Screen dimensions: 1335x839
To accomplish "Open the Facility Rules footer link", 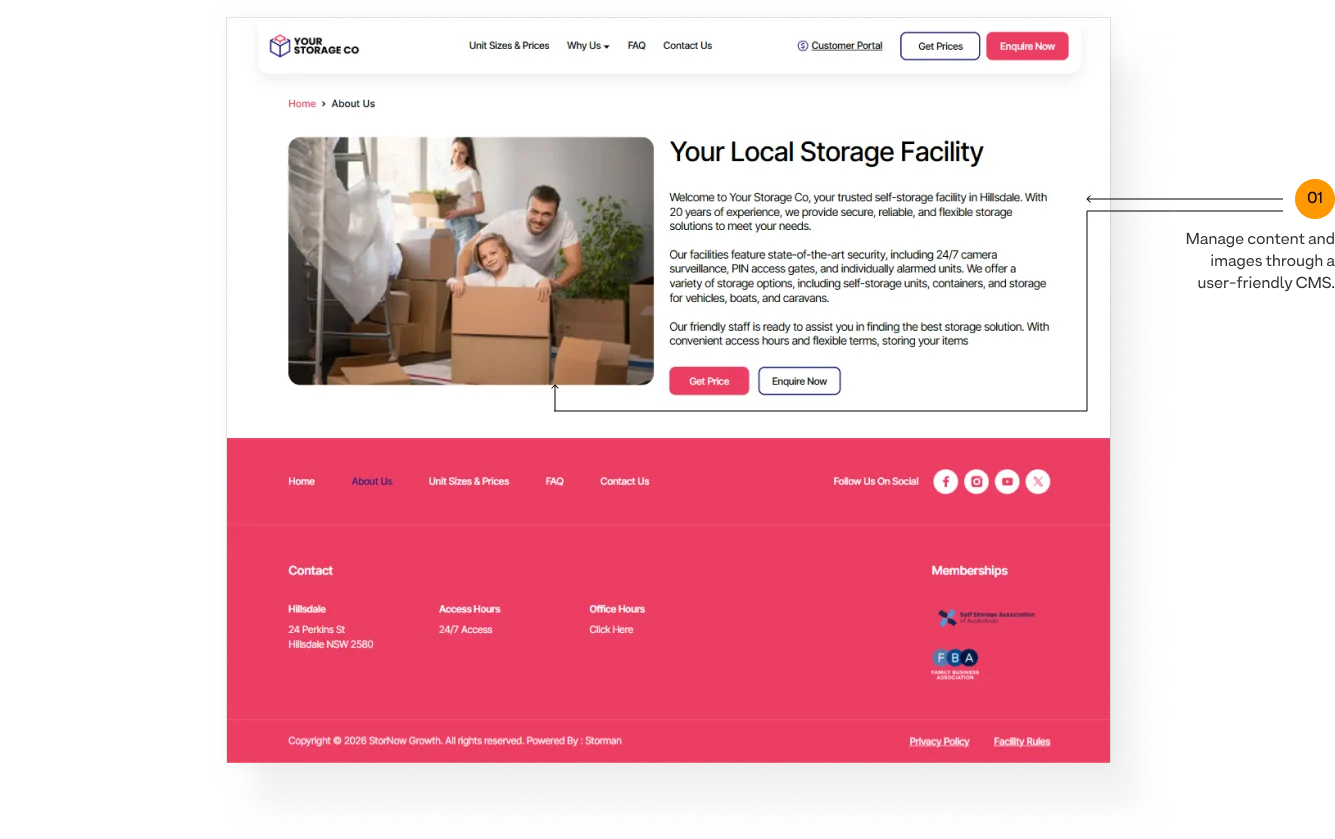I will click(x=1022, y=741).
